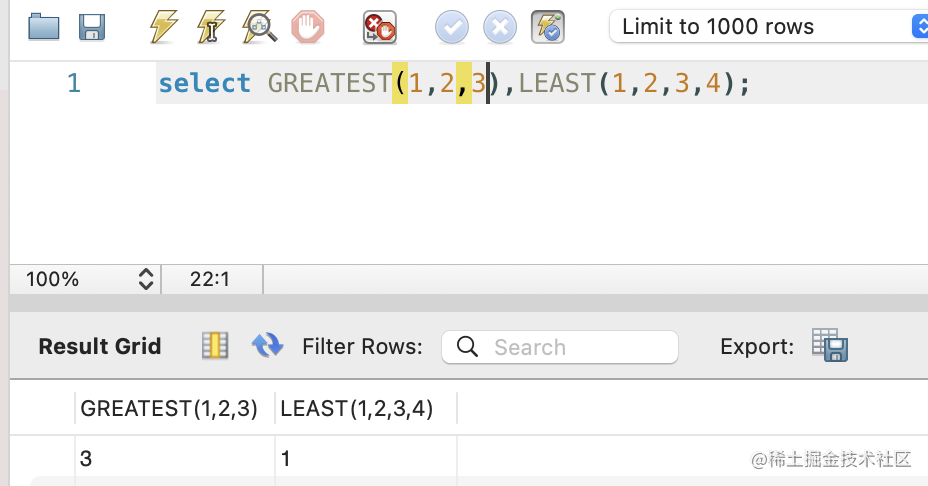Viewport: 928px width, 486px height.
Task: Open a SQL script file
Action: [x=44, y=27]
